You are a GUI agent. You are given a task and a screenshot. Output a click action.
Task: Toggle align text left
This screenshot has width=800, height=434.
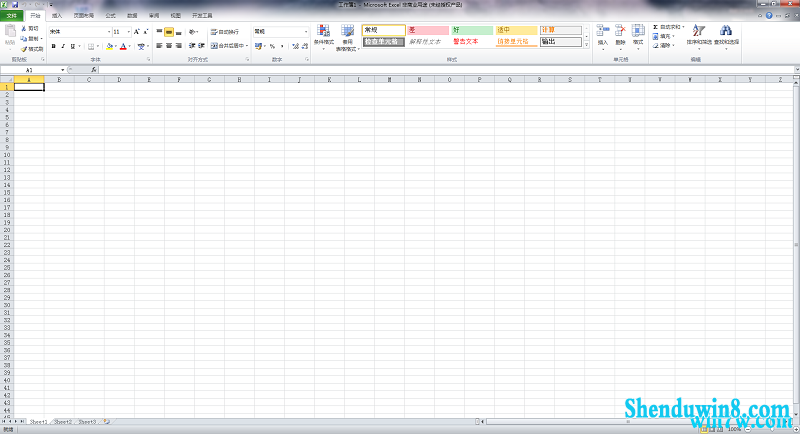[159, 46]
